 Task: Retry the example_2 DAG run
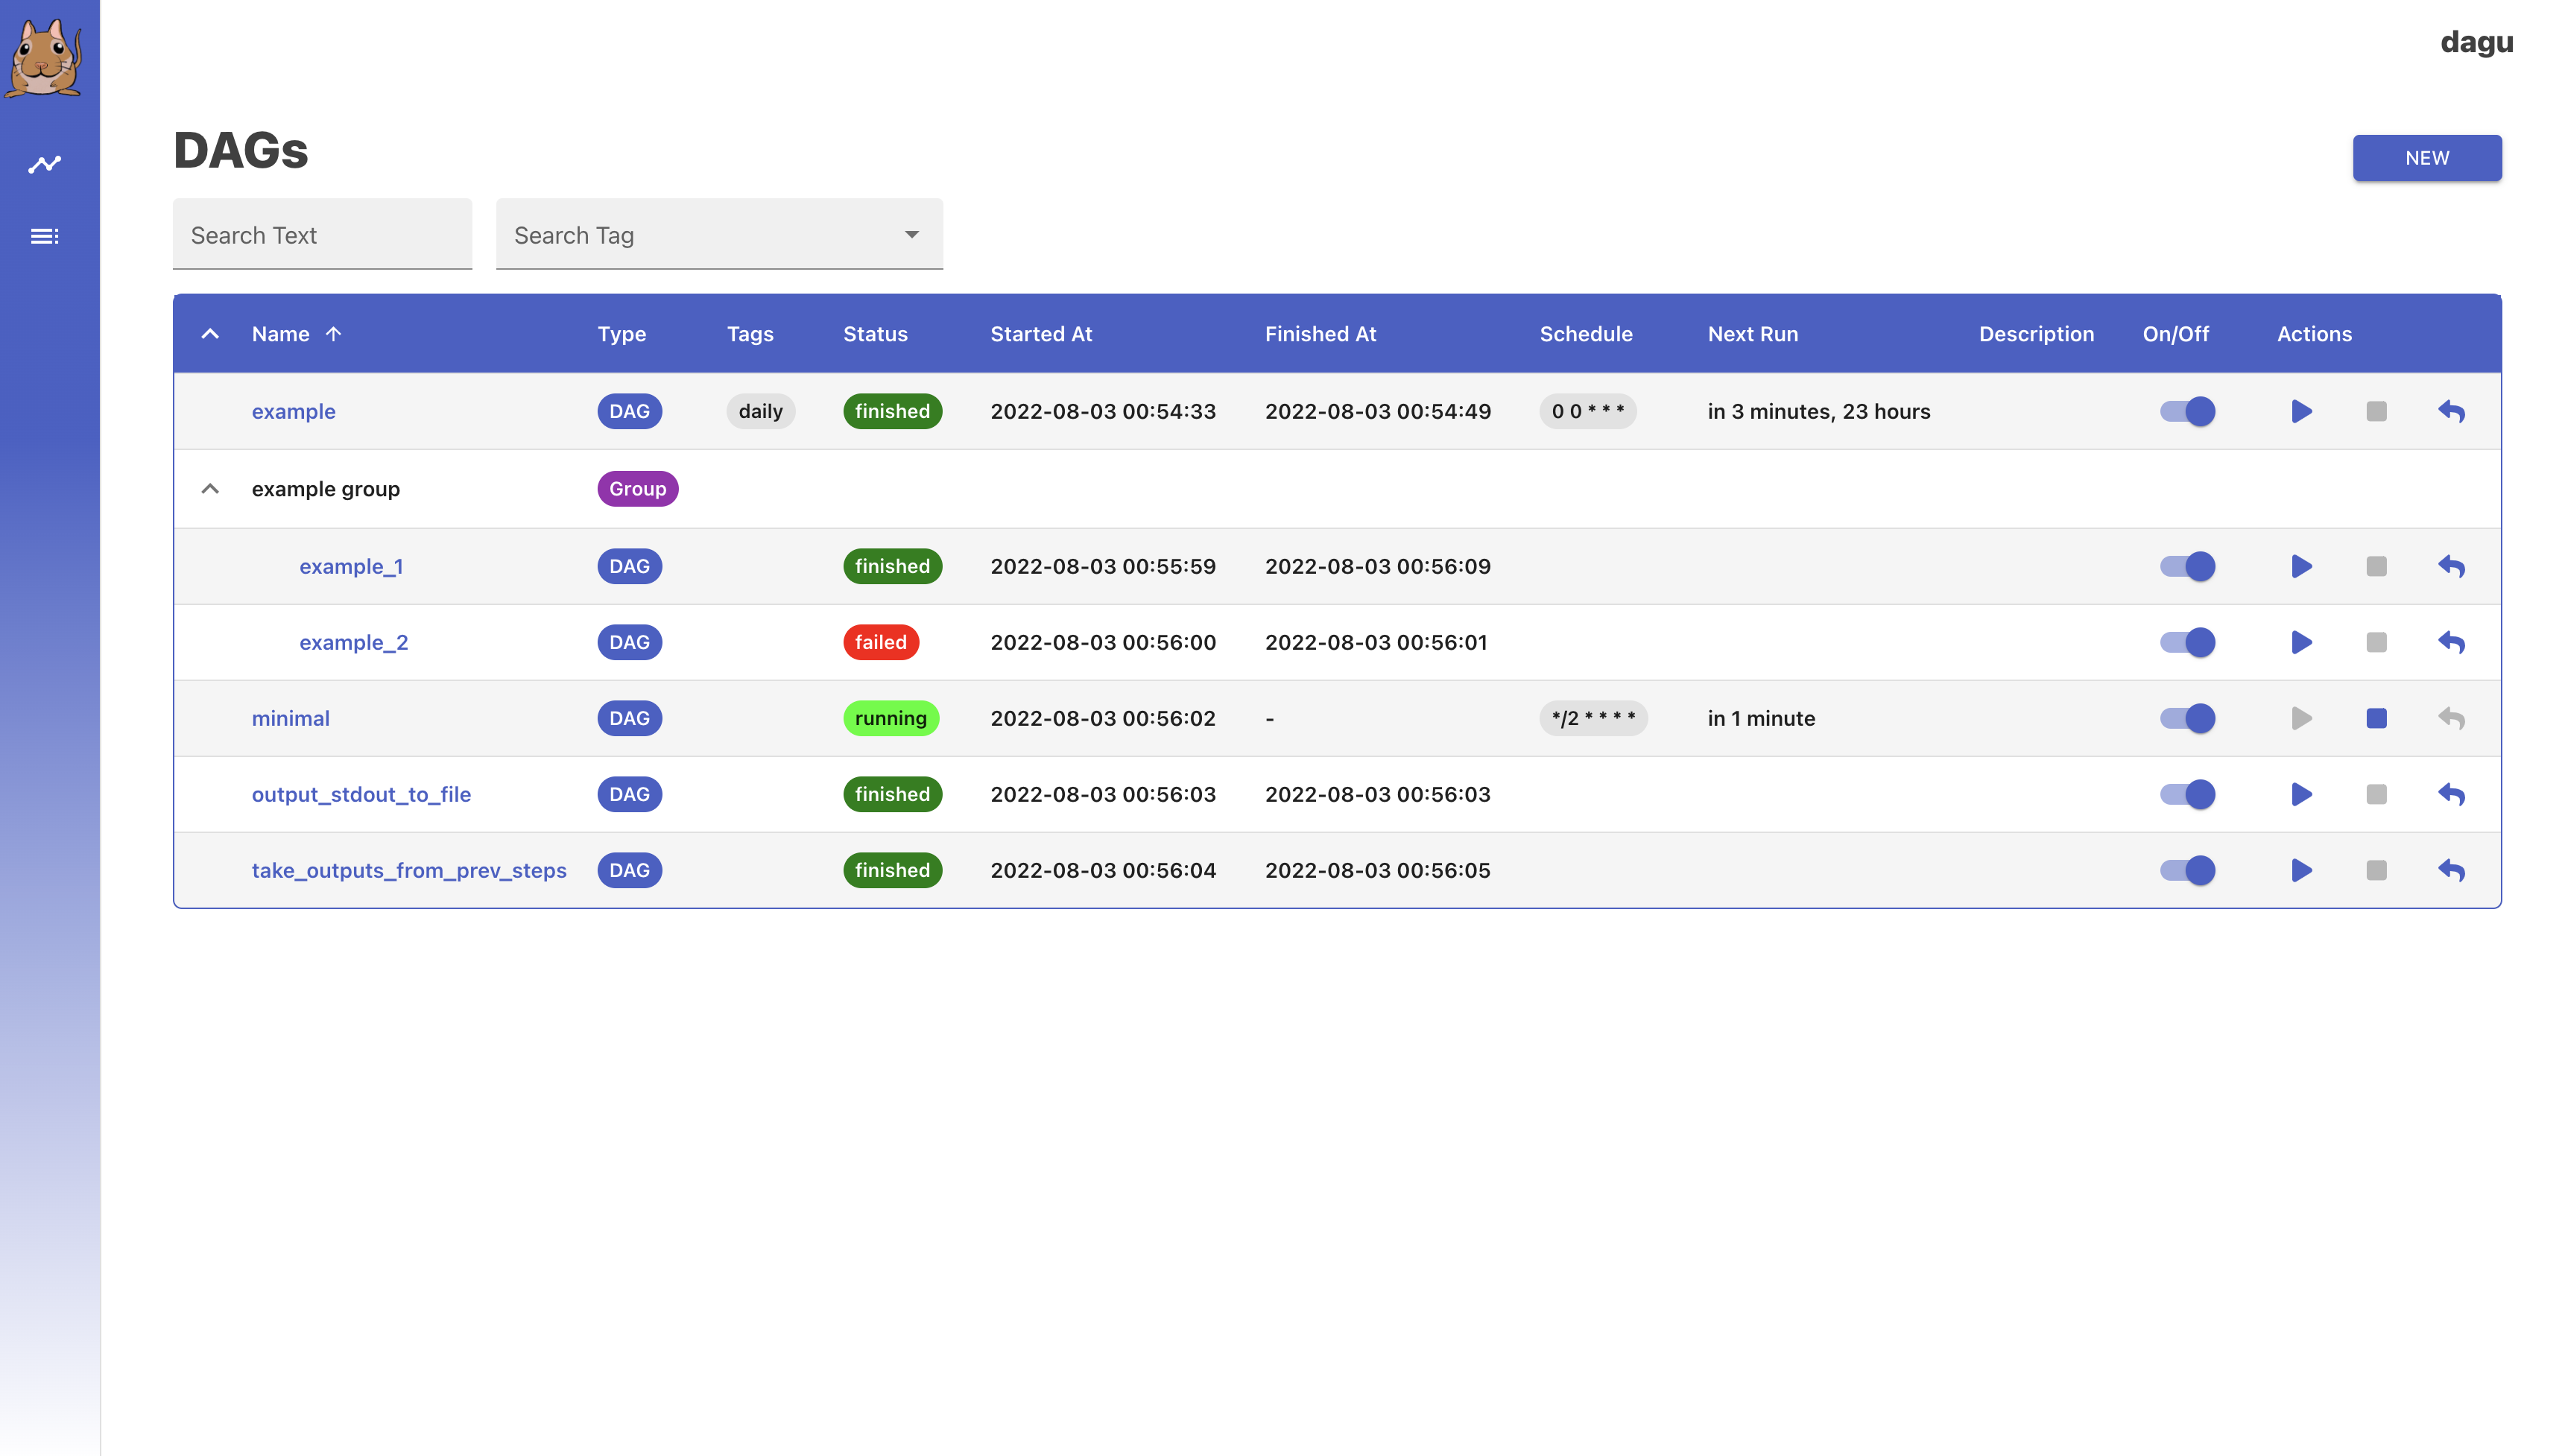click(x=2451, y=642)
